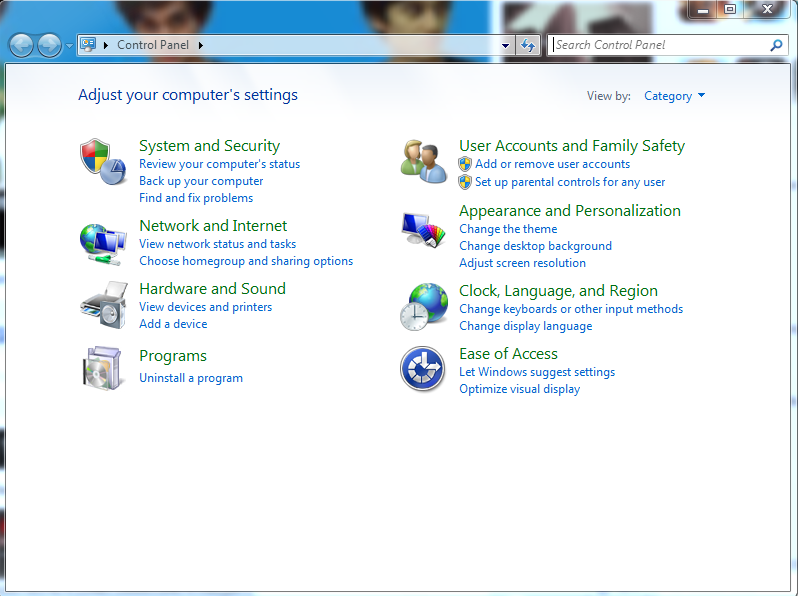Click View network status and tasks
798x596 pixels.
pos(217,244)
